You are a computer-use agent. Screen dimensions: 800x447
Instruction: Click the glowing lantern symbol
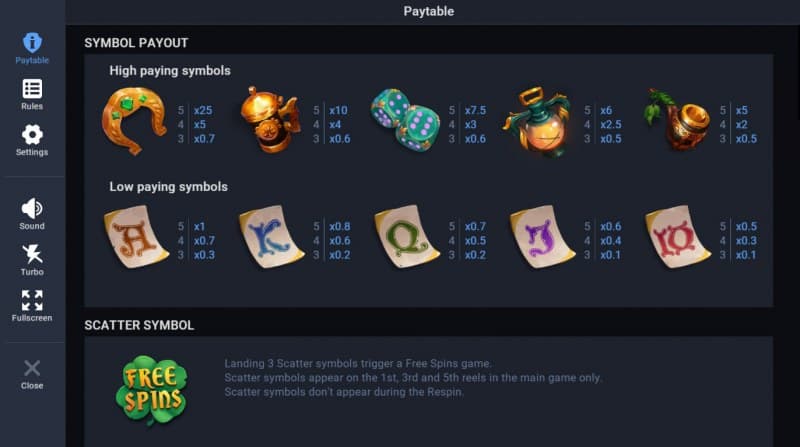click(x=541, y=121)
